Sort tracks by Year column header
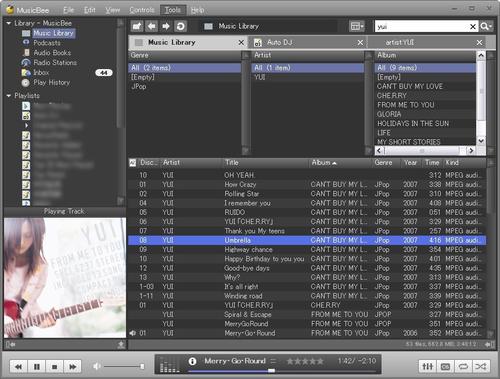 tap(411, 163)
